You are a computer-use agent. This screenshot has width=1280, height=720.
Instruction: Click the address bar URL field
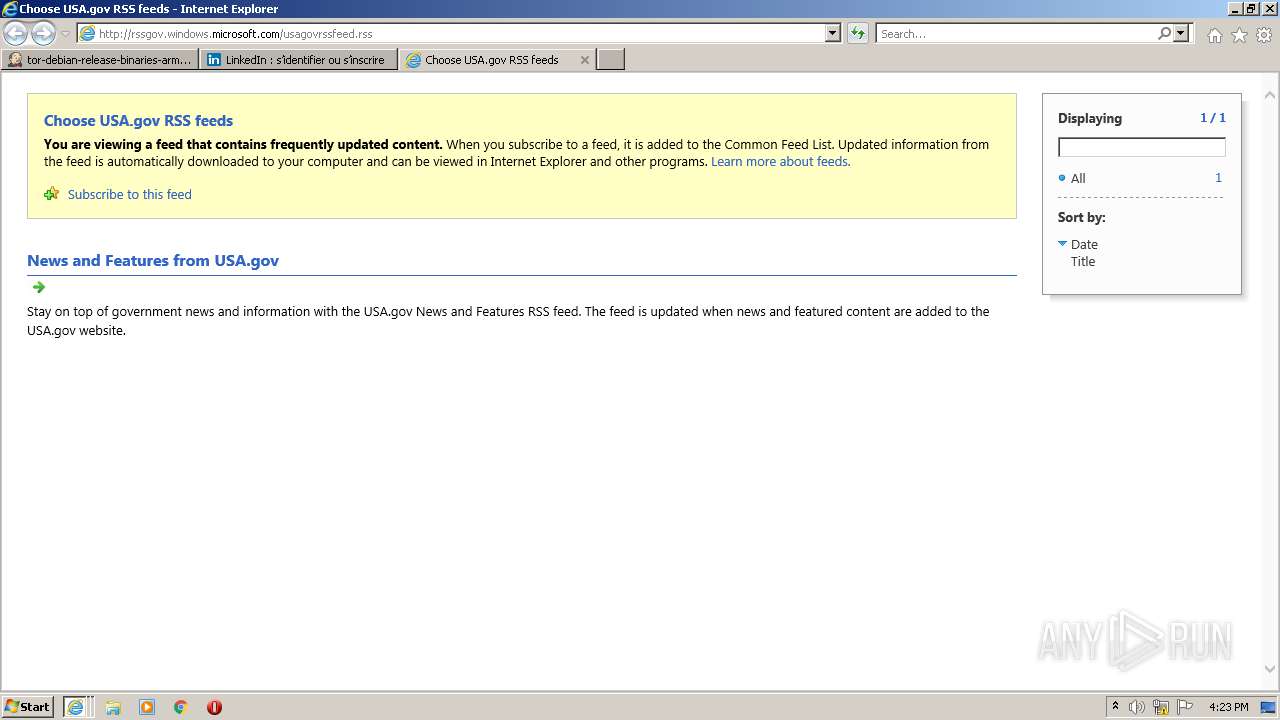(450, 33)
